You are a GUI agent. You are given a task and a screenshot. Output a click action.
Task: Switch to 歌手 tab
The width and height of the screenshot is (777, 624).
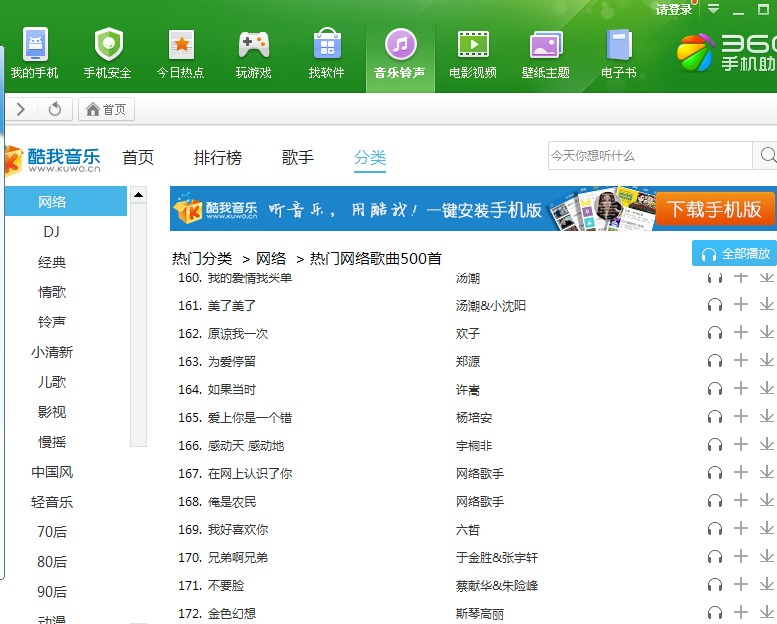coord(298,157)
